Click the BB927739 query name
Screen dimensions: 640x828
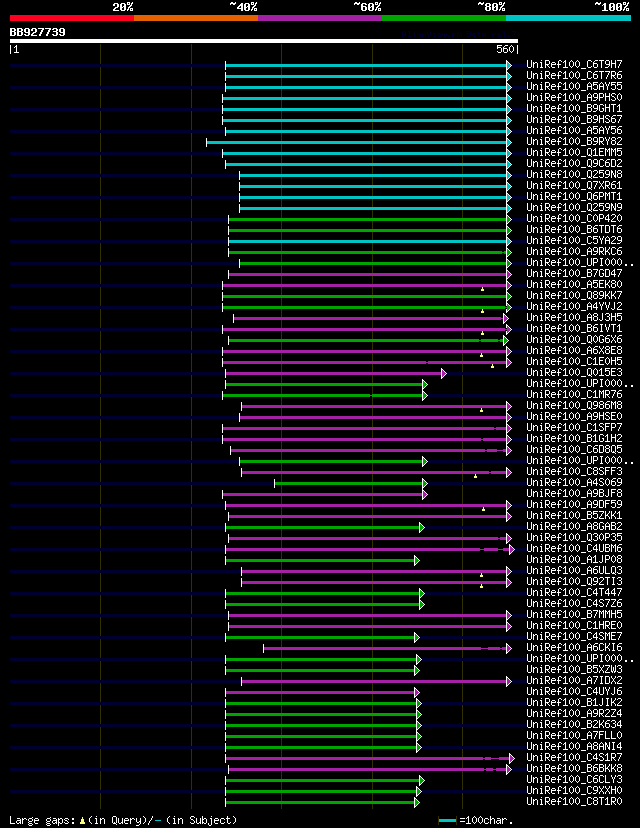pos(37,32)
